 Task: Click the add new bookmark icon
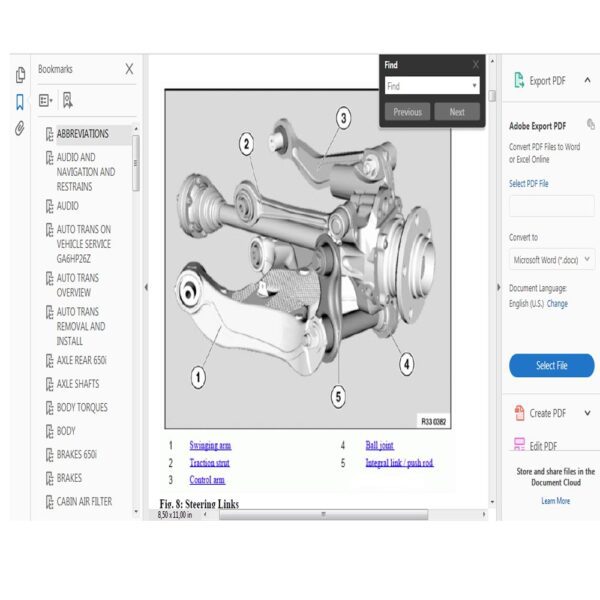pyautogui.click(x=68, y=100)
